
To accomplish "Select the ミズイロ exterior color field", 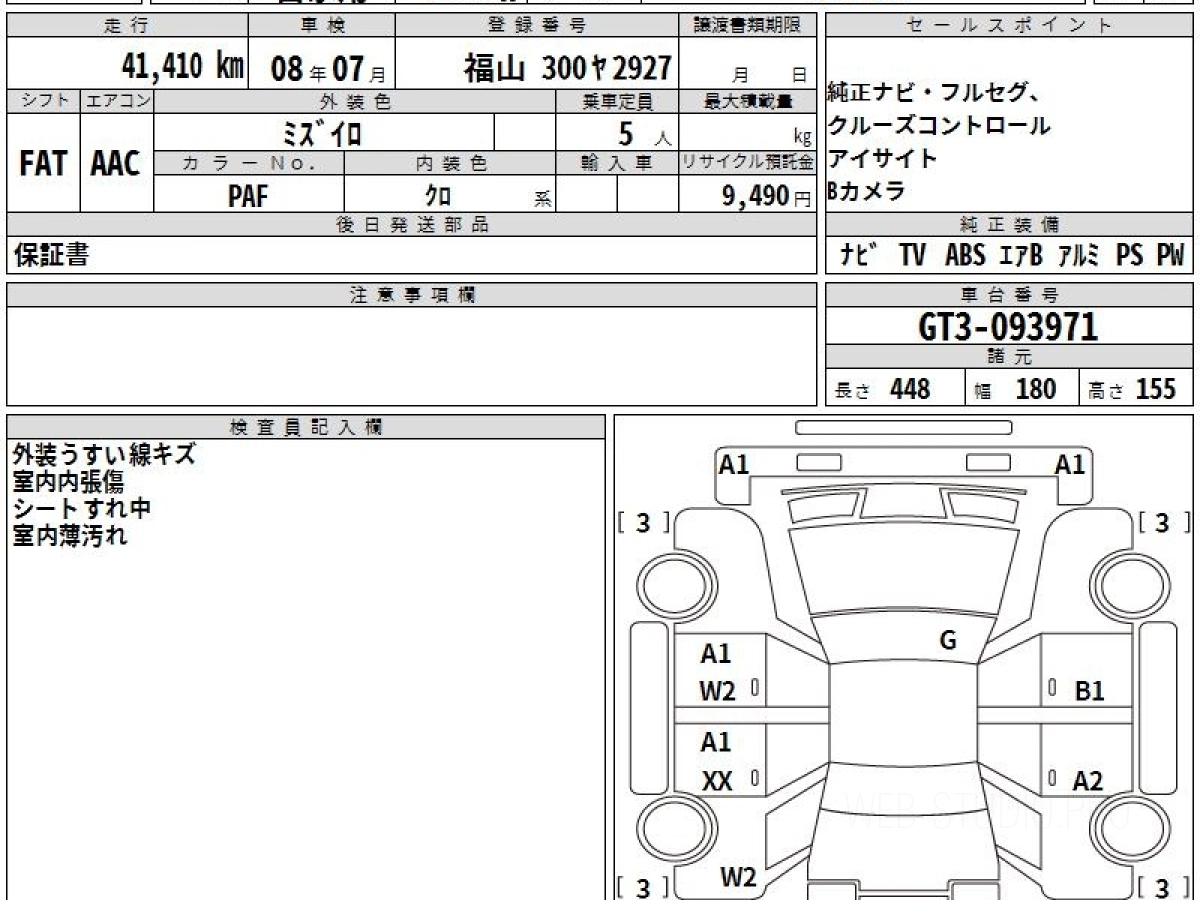I will (x=323, y=133).
